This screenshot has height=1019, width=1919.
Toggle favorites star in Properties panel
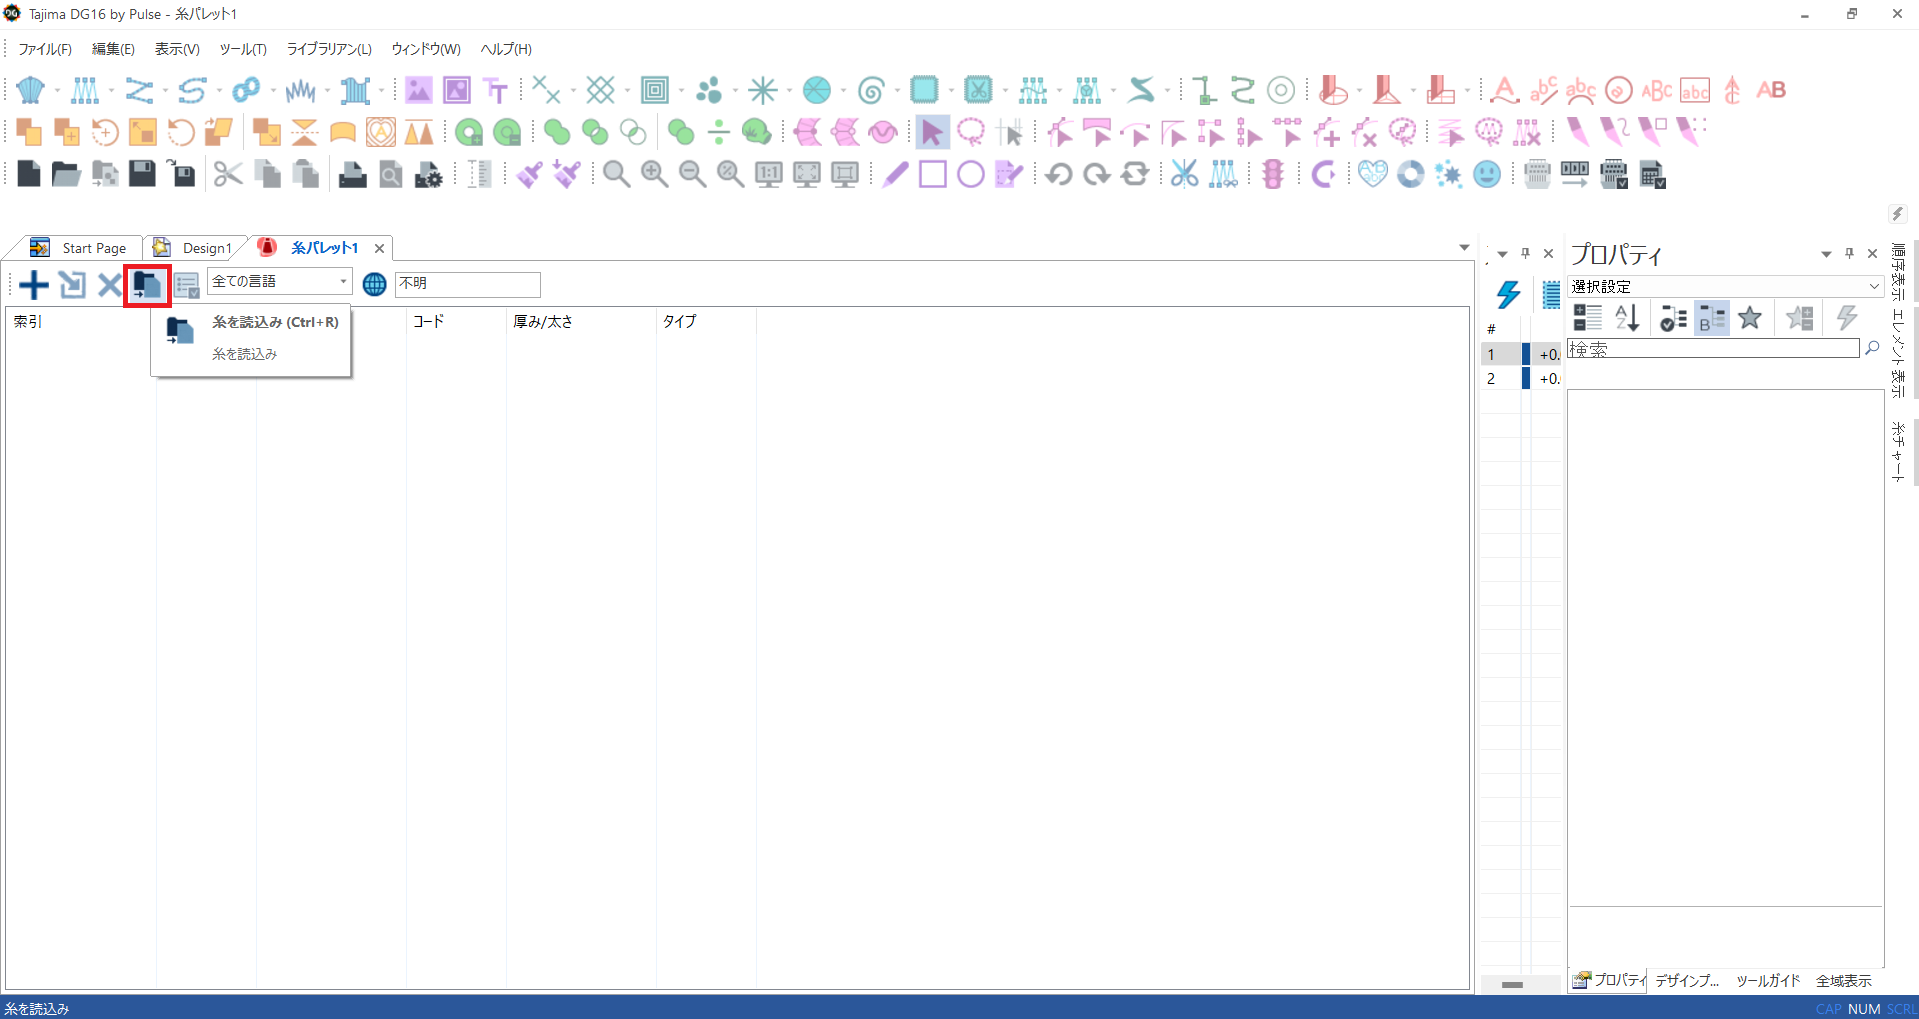1750,318
